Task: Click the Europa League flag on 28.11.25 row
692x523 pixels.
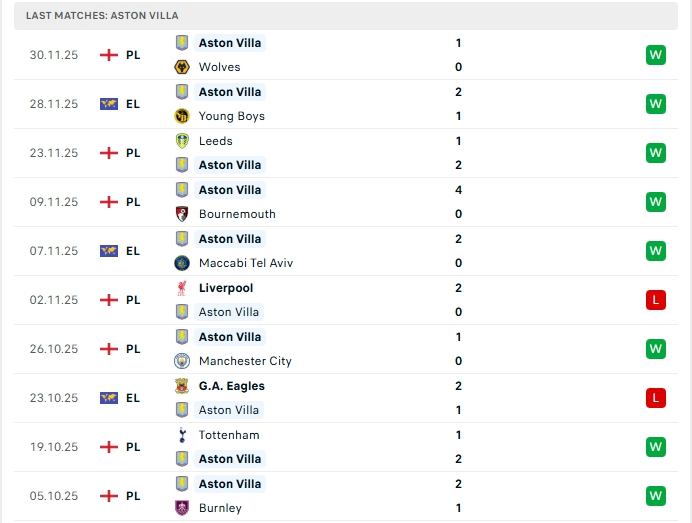Action: tap(109, 104)
